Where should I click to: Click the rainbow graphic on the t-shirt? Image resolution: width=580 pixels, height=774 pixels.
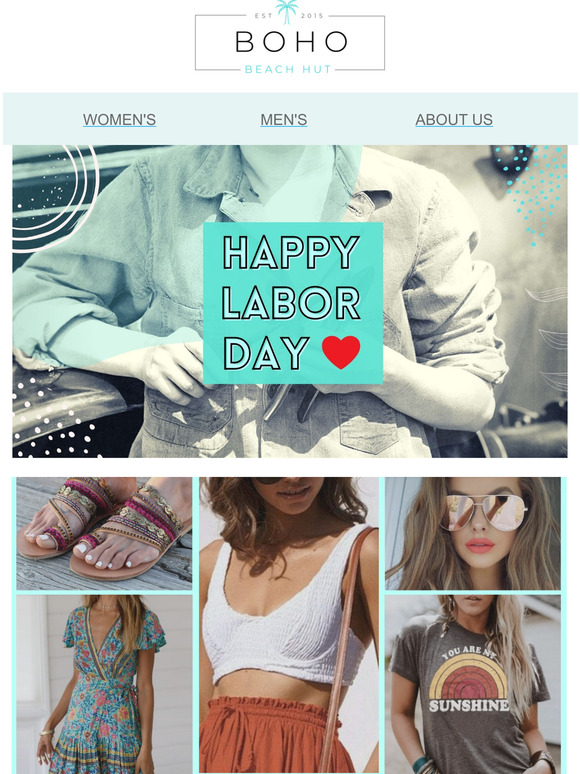click(468, 678)
